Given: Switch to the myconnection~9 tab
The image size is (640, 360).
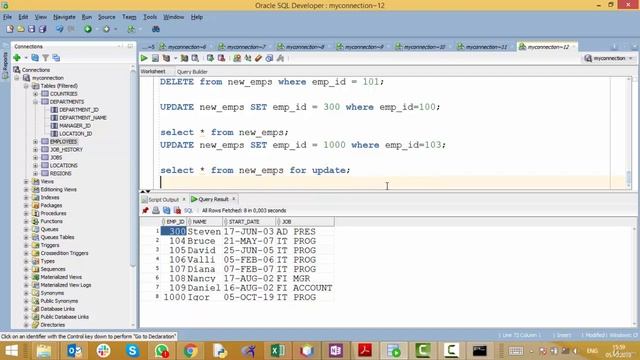Looking at the screenshot, I should pos(364,47).
